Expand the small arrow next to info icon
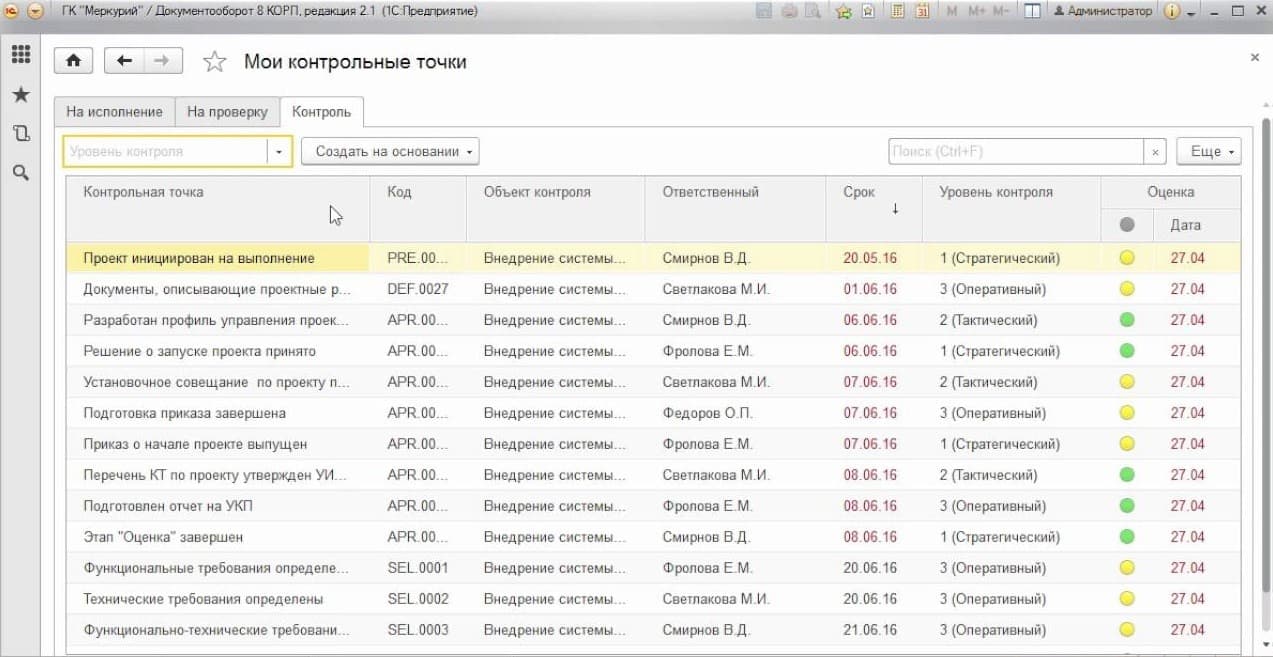The height and width of the screenshot is (657, 1273). tap(1191, 12)
